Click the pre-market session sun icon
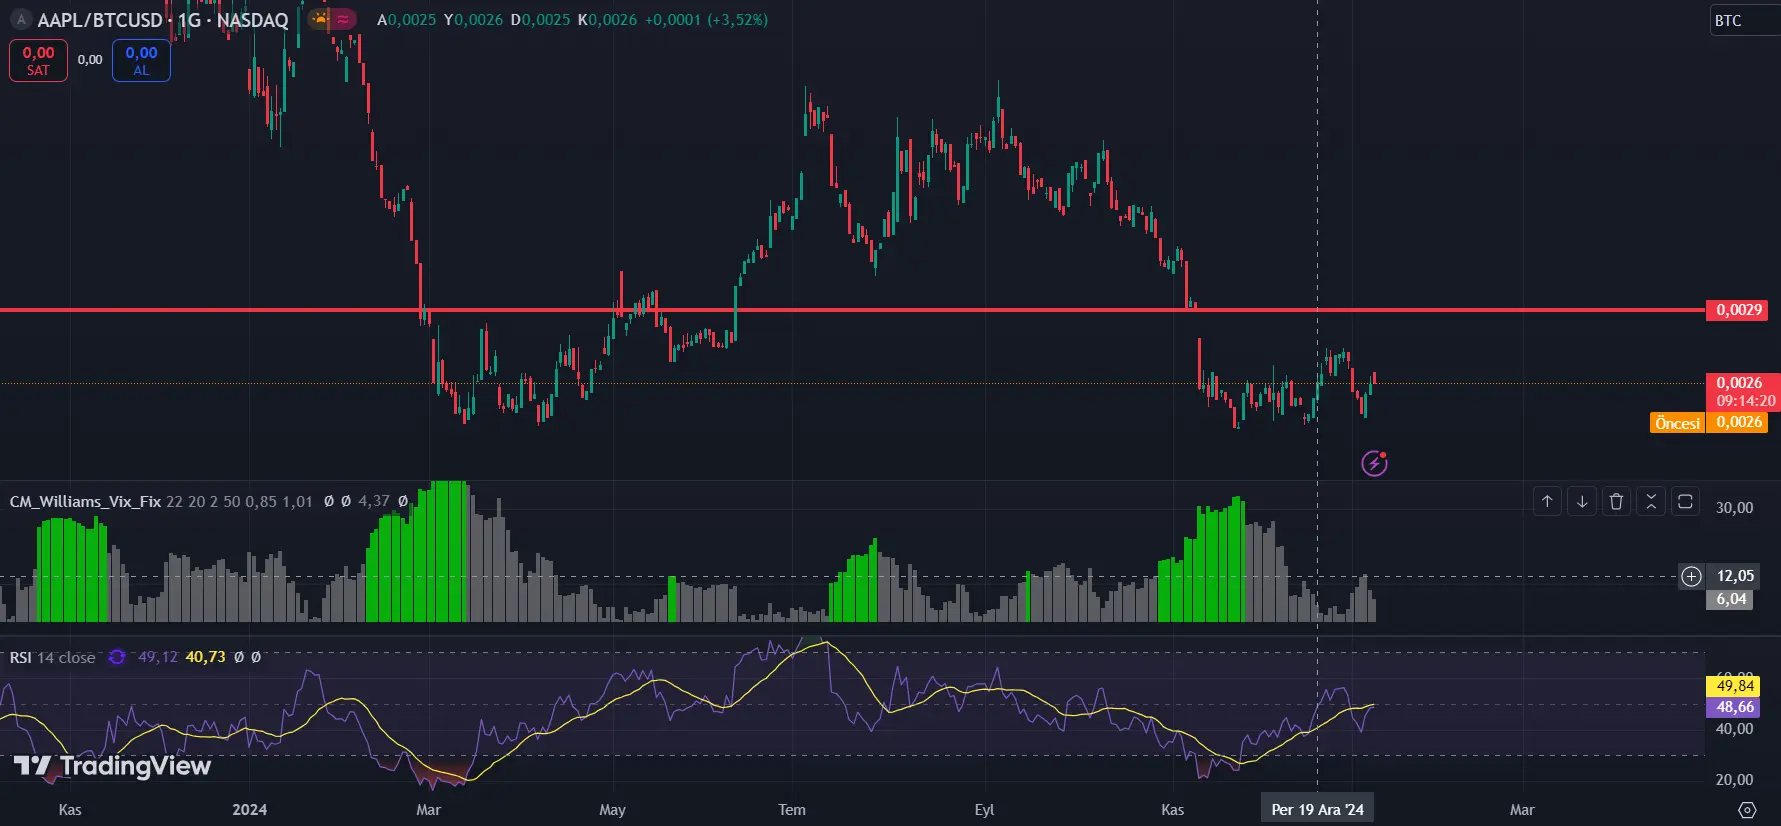The image size is (1781, 826). 320,19
